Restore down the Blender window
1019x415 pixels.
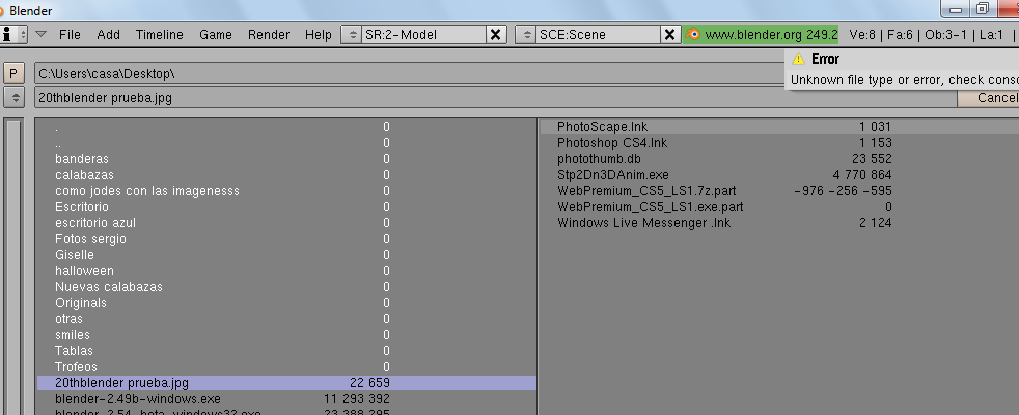click(983, 9)
